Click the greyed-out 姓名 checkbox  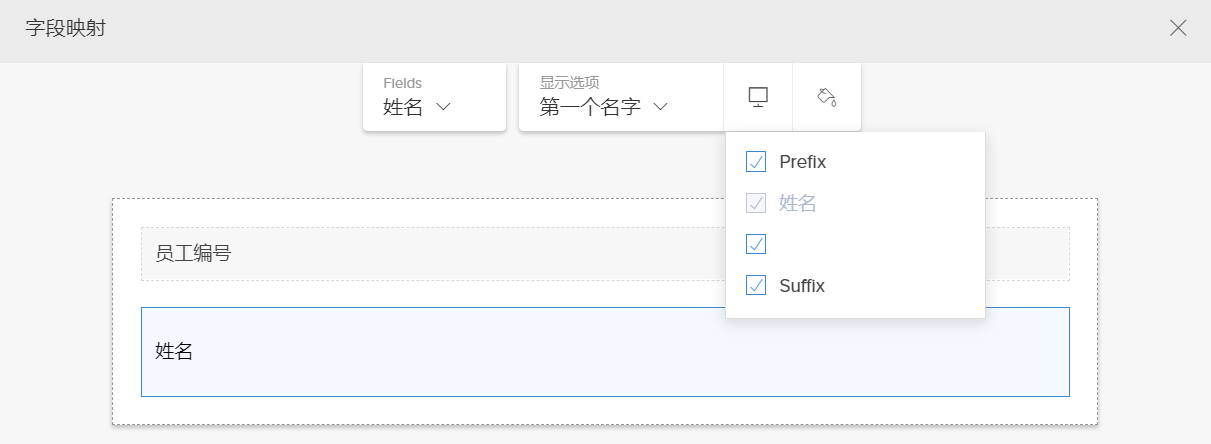[756, 203]
